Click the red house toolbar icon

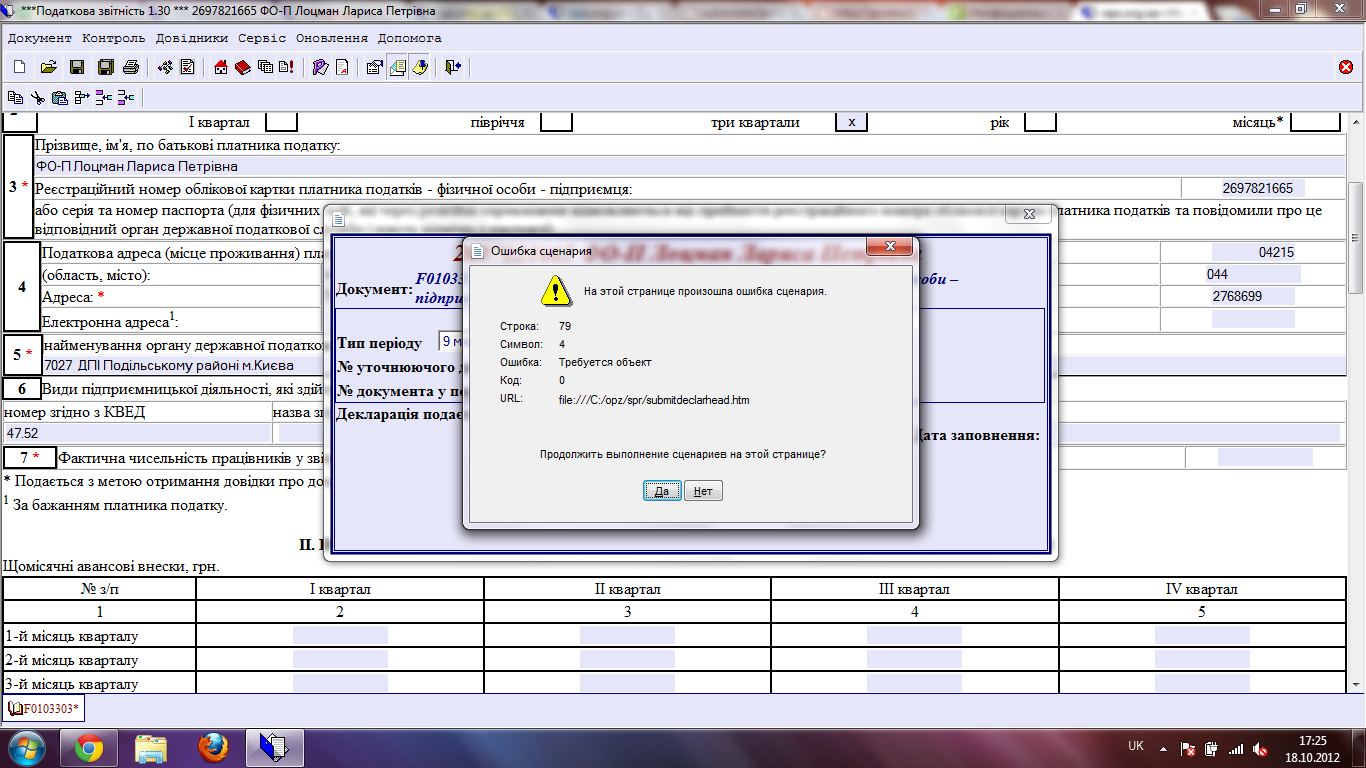[221, 67]
